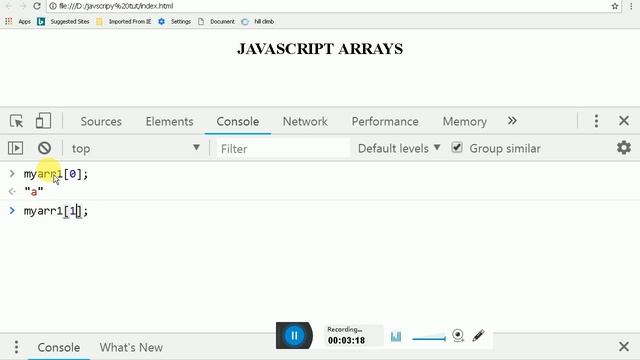Open console settings gear

click(624, 148)
